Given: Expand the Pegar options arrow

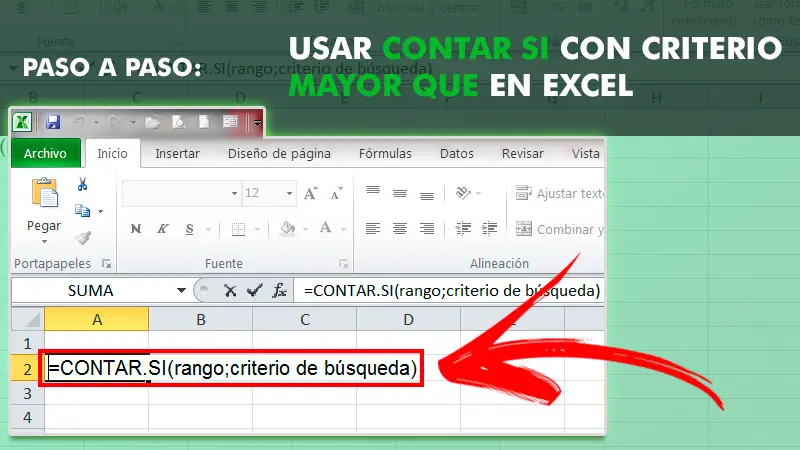Looking at the screenshot, I should [44, 241].
